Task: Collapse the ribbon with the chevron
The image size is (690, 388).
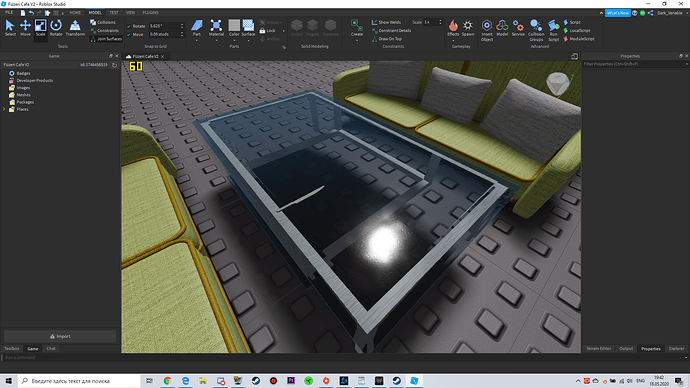Action: tap(601, 13)
